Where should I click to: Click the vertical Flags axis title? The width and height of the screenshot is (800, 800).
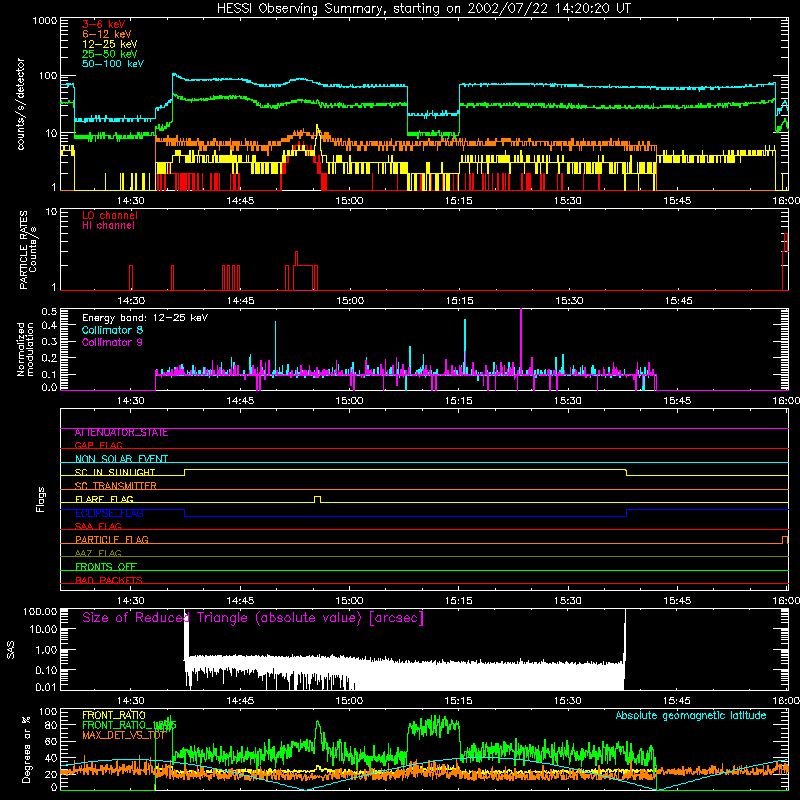[41, 499]
